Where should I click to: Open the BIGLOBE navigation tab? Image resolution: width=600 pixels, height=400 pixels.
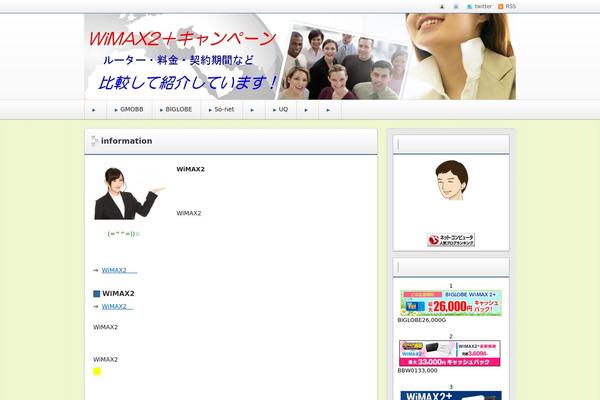coord(176,109)
